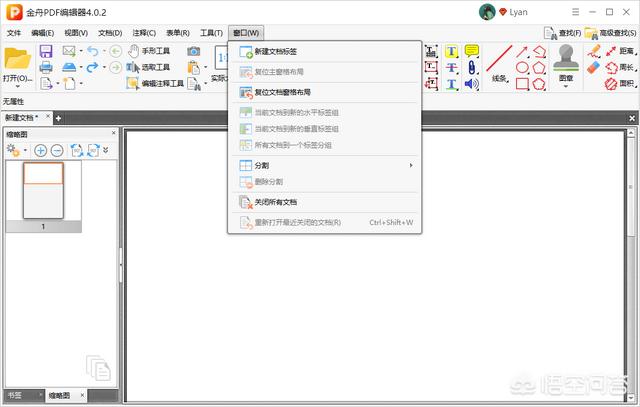Open the View (视图(V)) menu
This screenshot has height=407, width=640.
[x=76, y=33]
